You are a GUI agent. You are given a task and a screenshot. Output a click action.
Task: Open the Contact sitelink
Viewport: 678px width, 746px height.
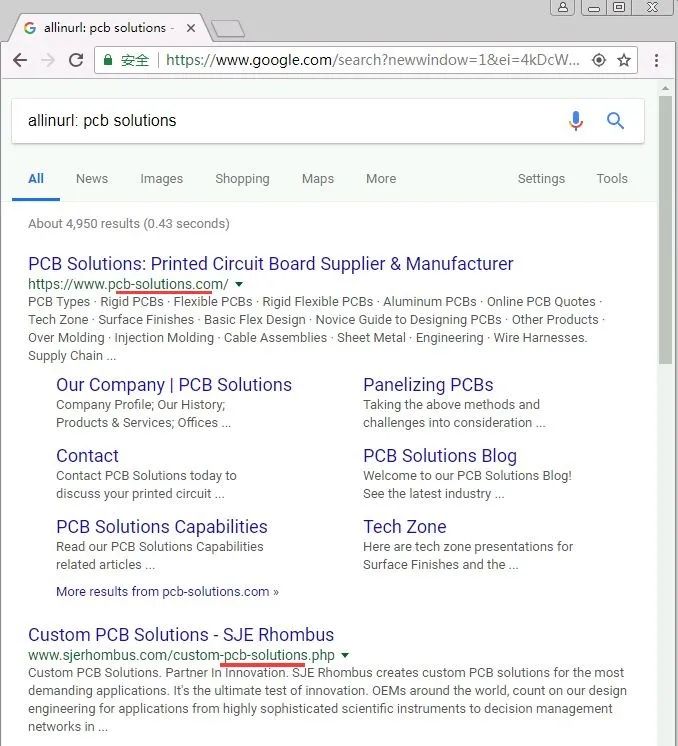[x=87, y=456]
